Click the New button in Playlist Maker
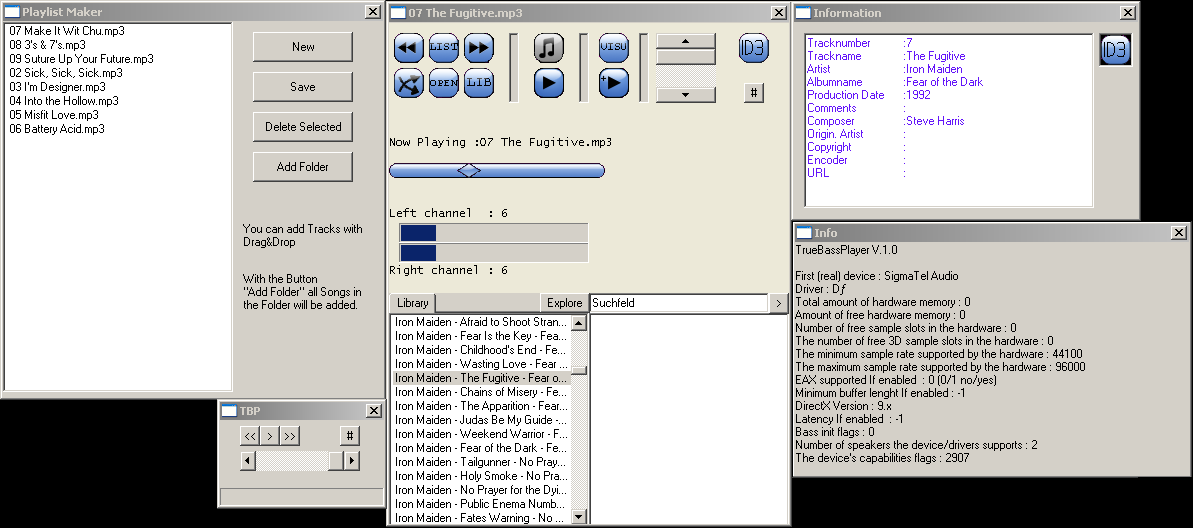 pos(303,46)
